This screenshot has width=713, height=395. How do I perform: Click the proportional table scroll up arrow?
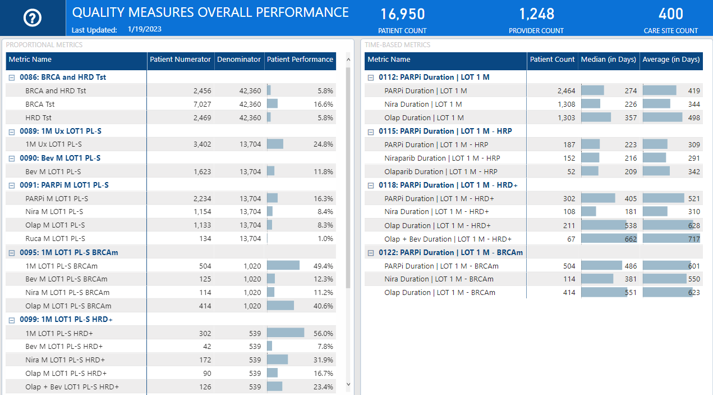point(348,60)
